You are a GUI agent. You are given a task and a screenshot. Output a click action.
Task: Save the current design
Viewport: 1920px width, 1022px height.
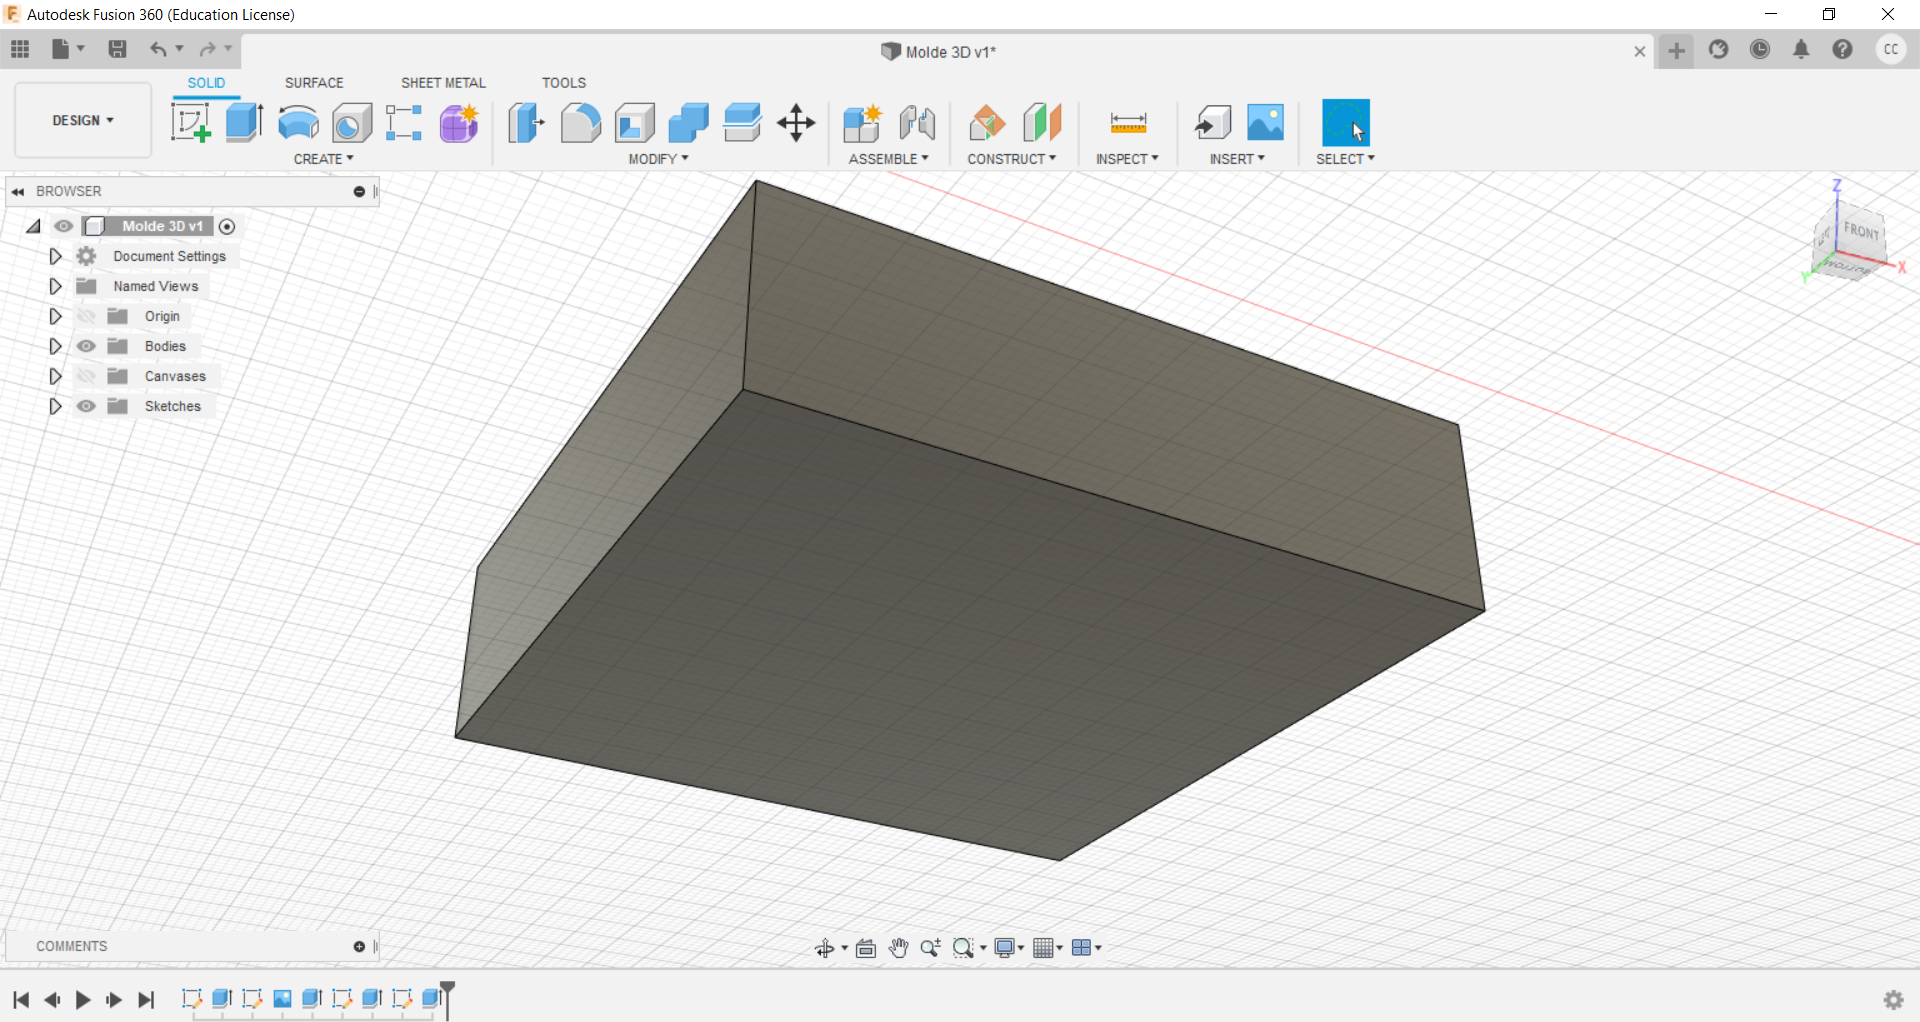coord(118,49)
